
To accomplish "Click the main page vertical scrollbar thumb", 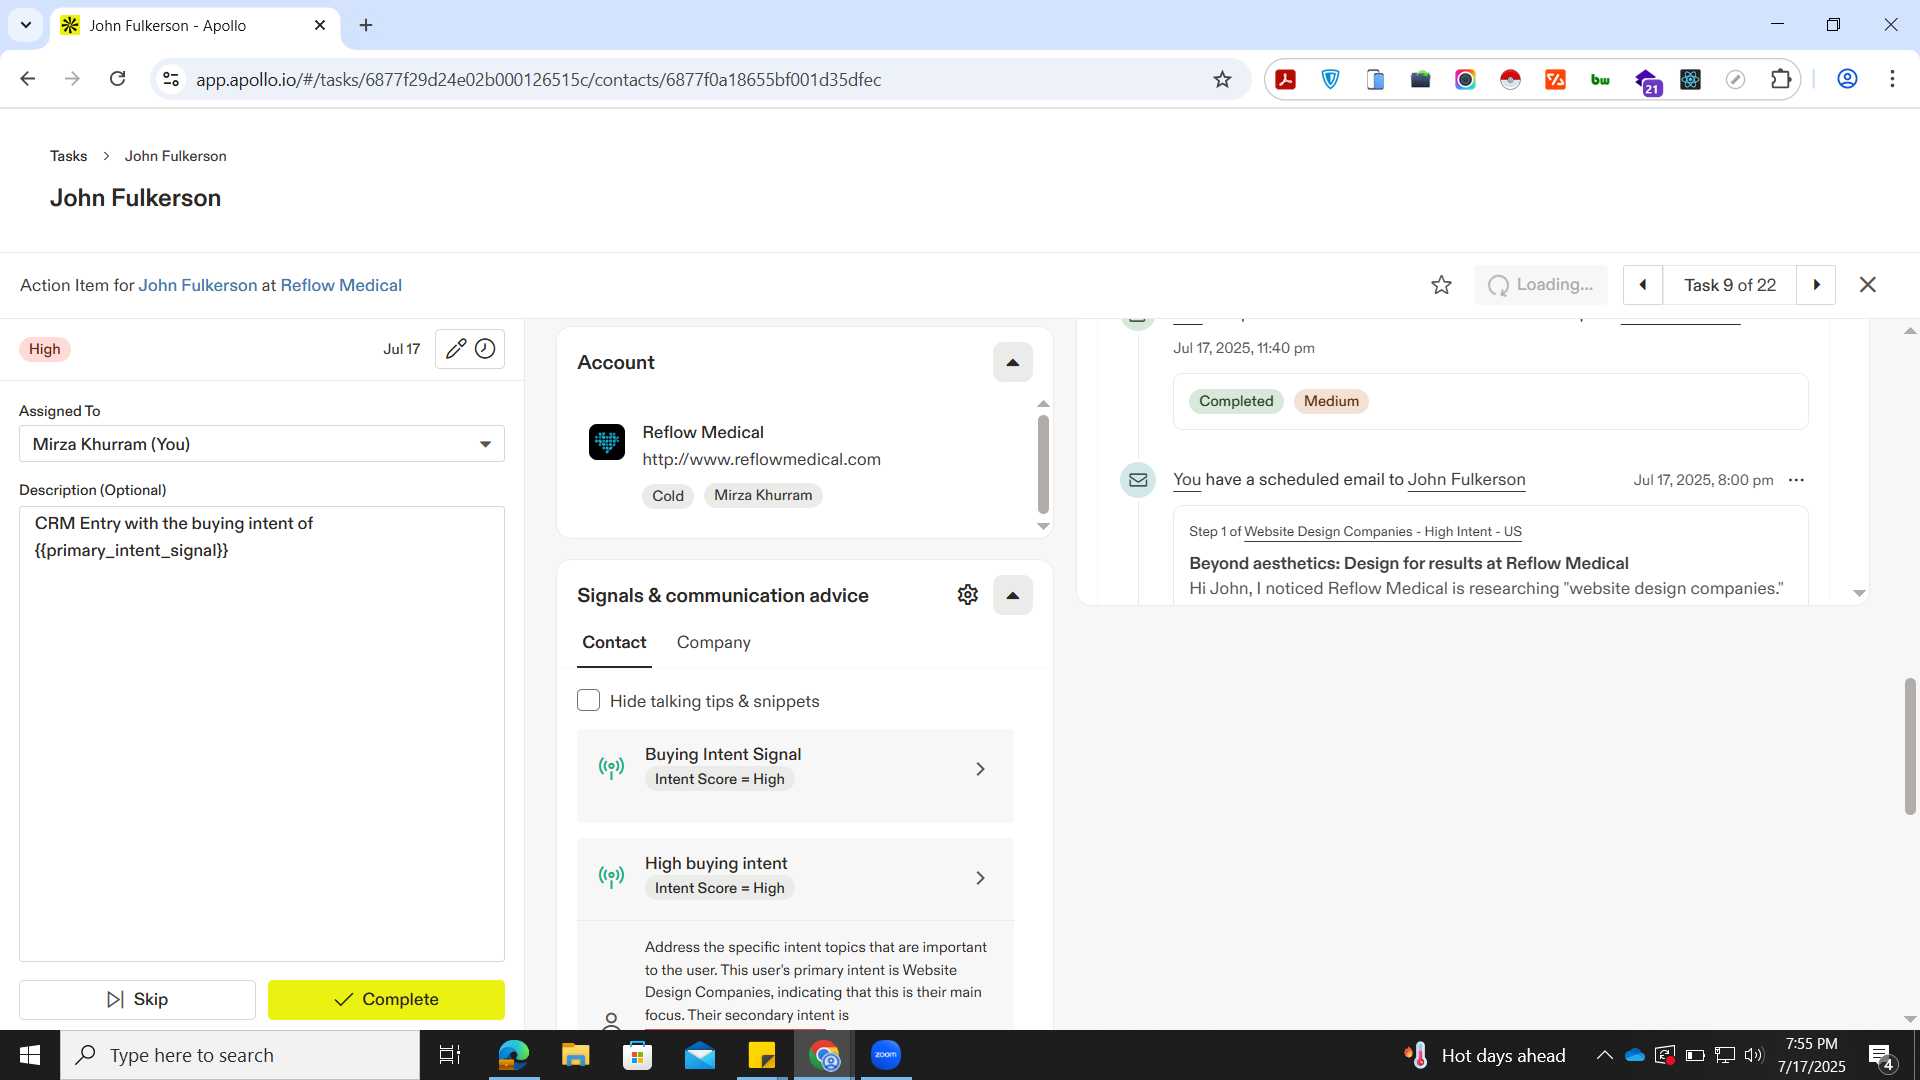I will pyautogui.click(x=1910, y=746).
